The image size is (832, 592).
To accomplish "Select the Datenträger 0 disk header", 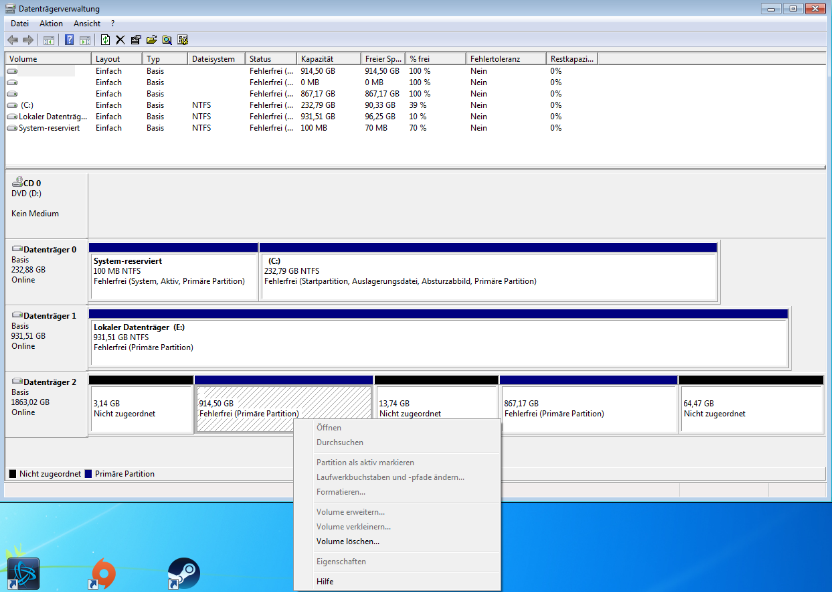I will (46, 272).
